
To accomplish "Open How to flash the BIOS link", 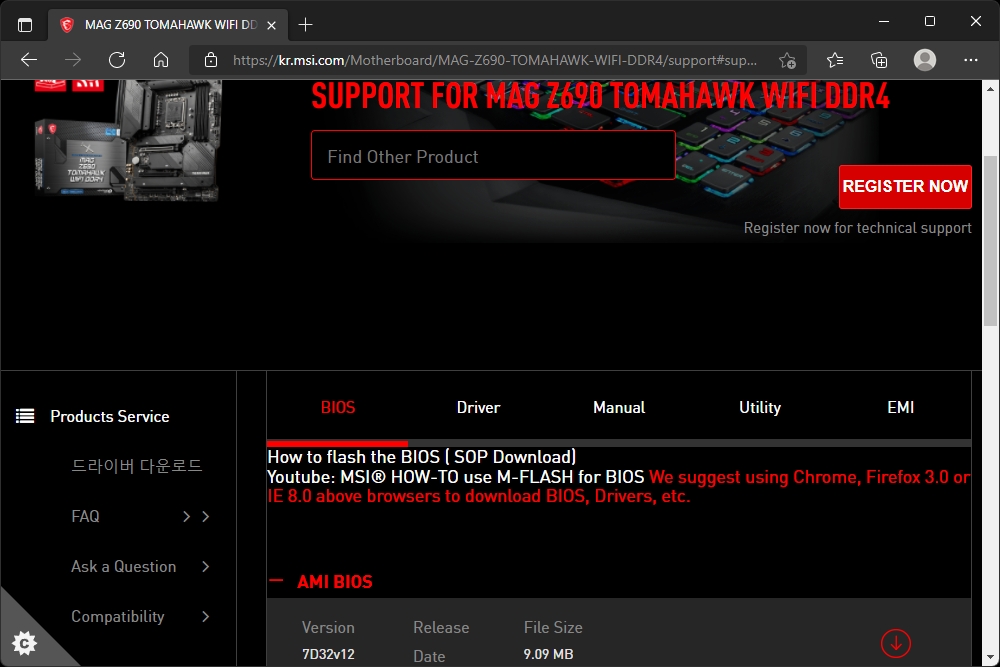I will pos(422,457).
